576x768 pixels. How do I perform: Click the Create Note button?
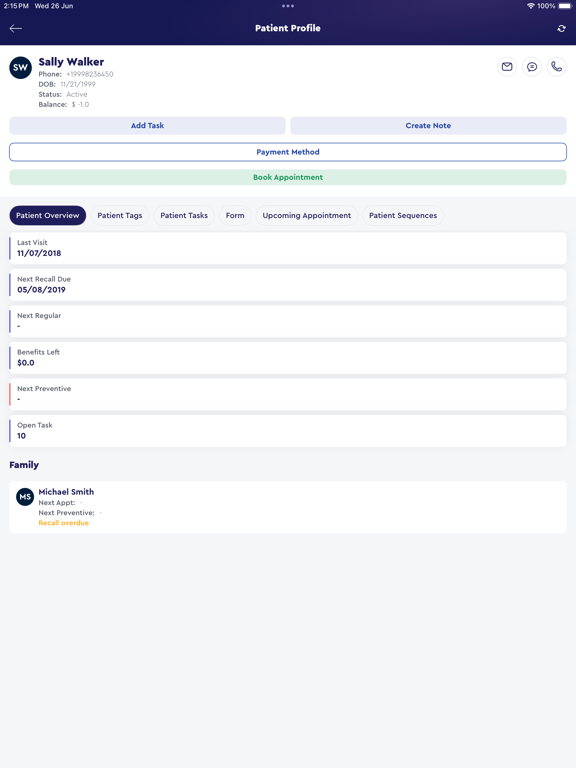[x=428, y=125]
